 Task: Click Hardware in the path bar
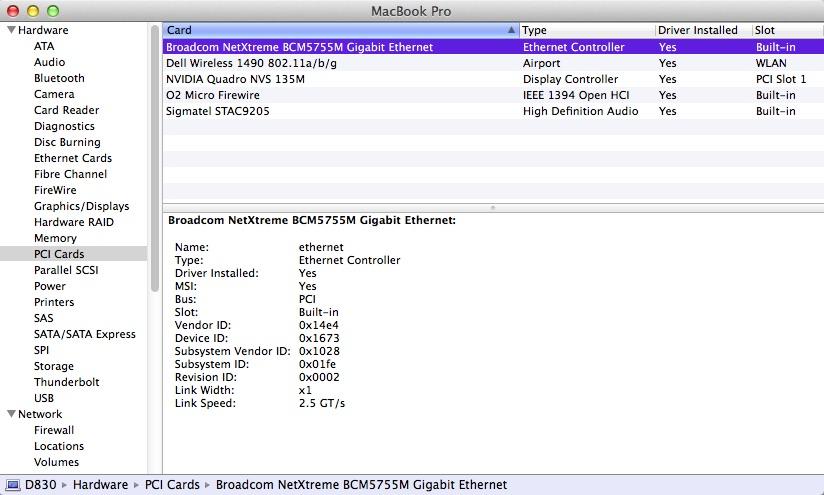(100, 484)
